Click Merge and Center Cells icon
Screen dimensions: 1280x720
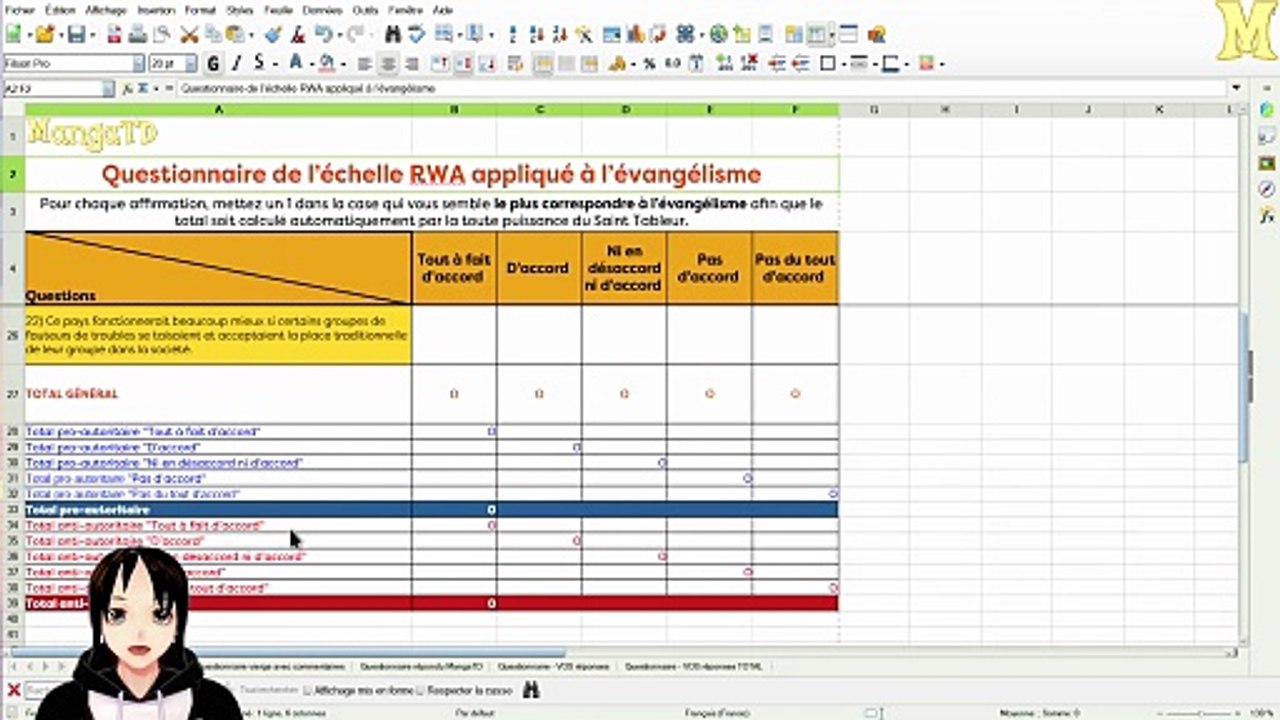[542, 64]
